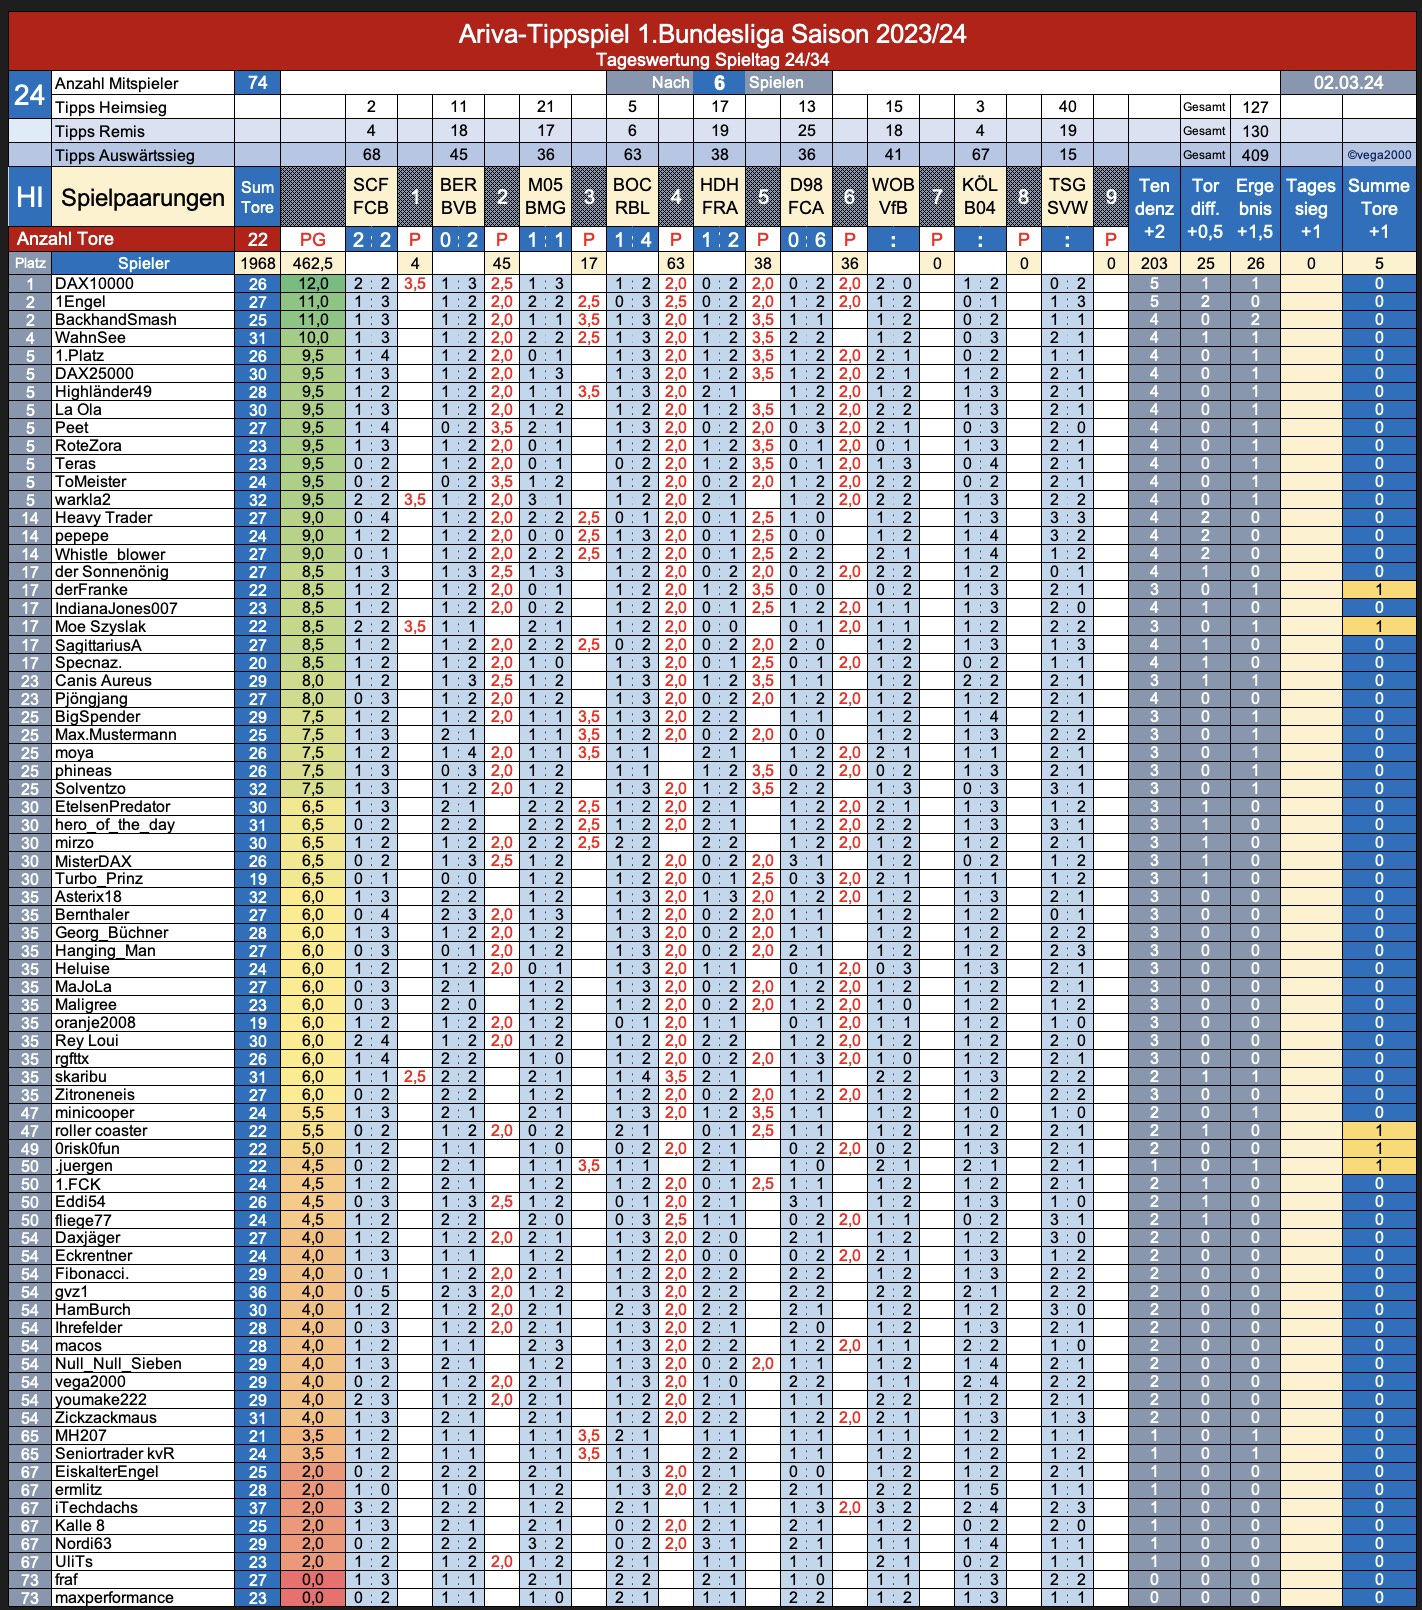
Task: Select the 'HDH FRA' match header
Action: pyautogui.click(x=719, y=197)
